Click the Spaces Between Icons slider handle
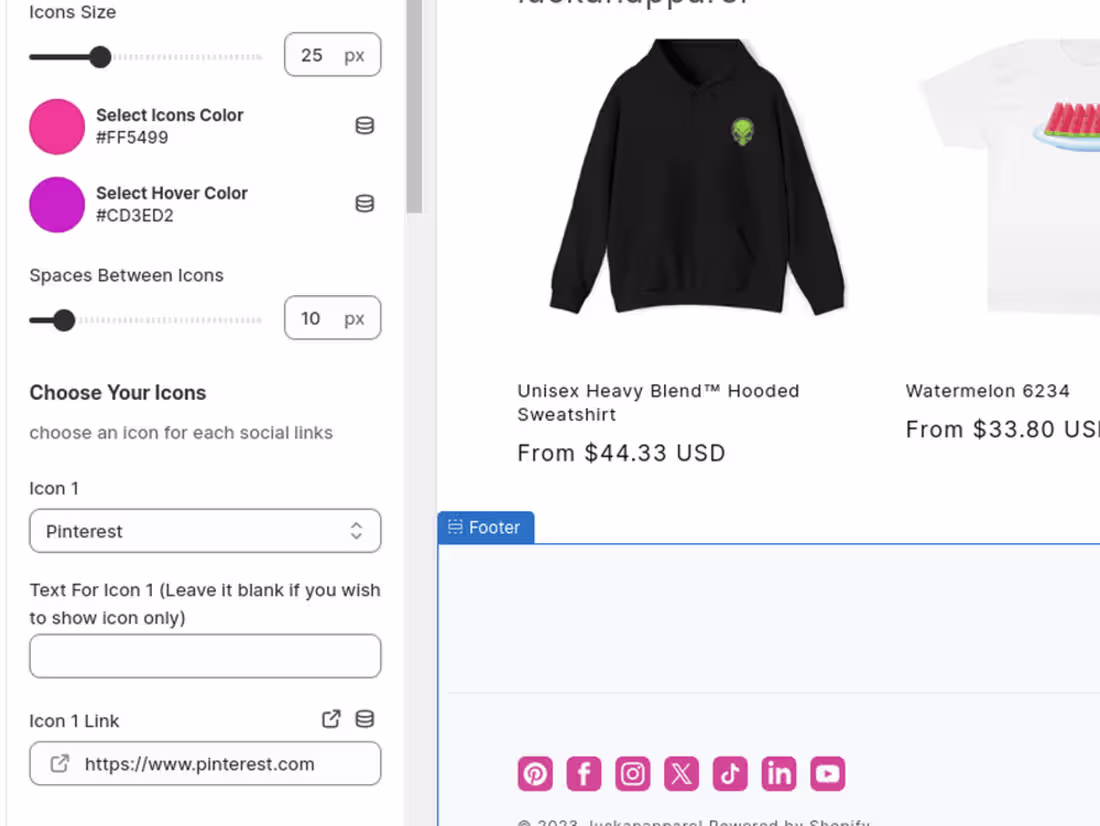1100x826 pixels. [x=64, y=320]
